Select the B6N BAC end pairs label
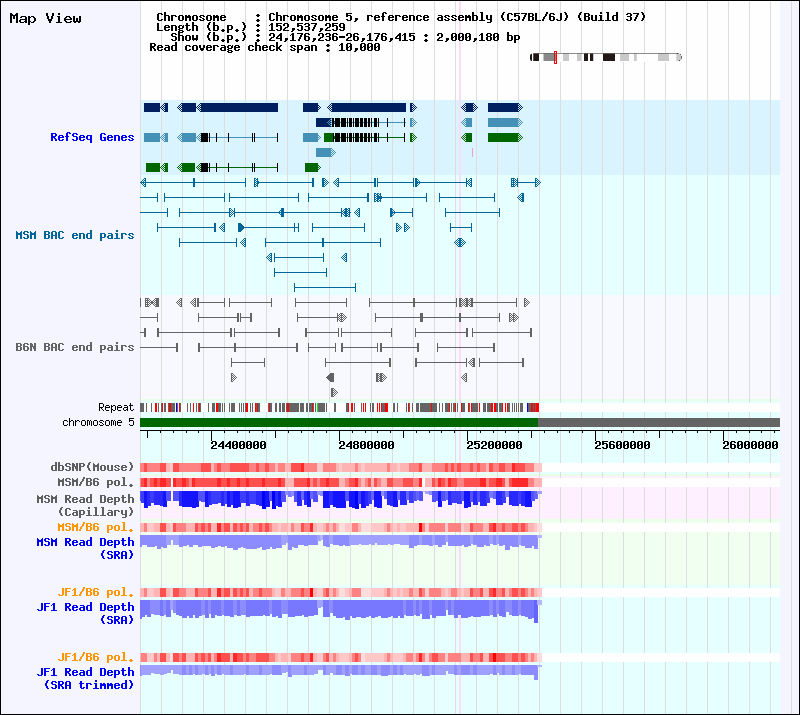 point(74,347)
